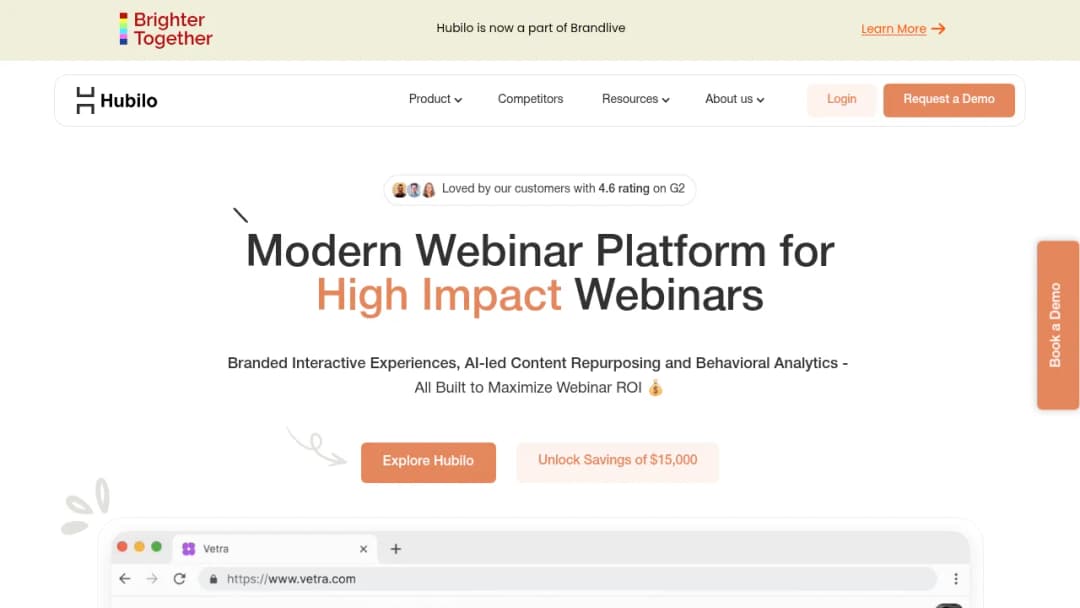Image resolution: width=1080 pixels, height=608 pixels.
Task: Click the 'High Impact' orange heading text
Action: 439,295
